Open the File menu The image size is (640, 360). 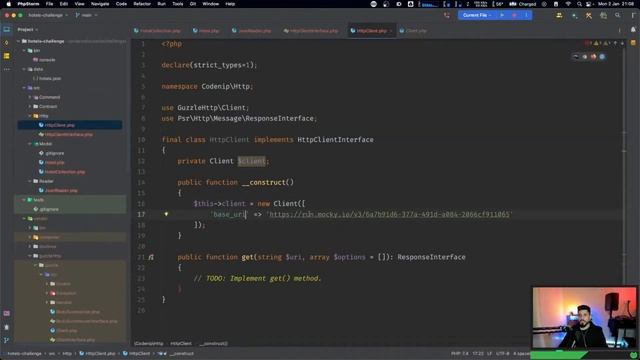pyautogui.click(x=49, y=4)
